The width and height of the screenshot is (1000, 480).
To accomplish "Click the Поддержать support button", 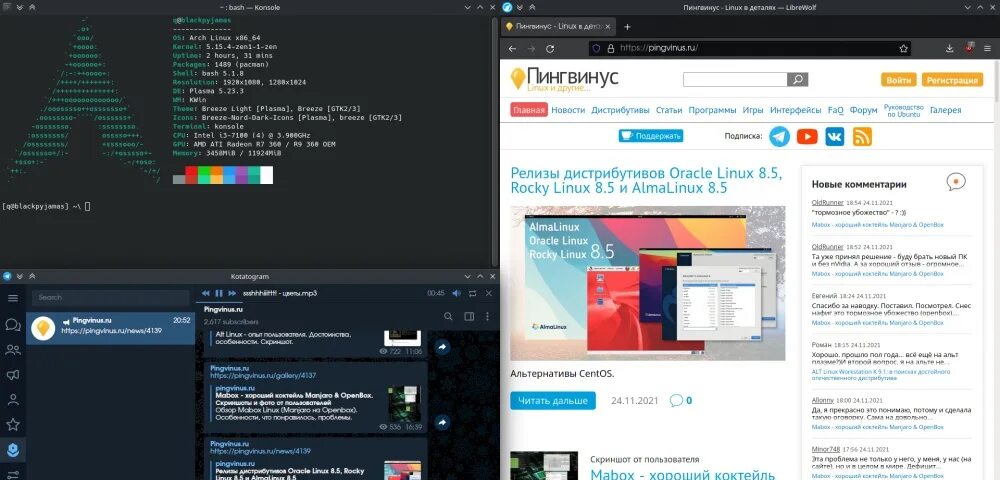I will [x=651, y=136].
